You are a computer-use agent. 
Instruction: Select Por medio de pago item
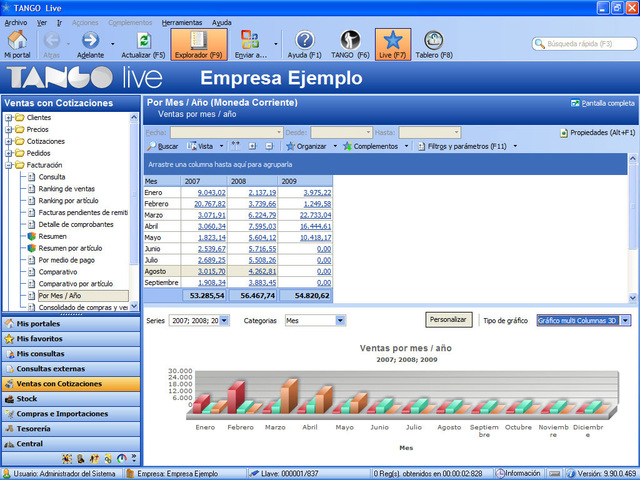[x=67, y=260]
